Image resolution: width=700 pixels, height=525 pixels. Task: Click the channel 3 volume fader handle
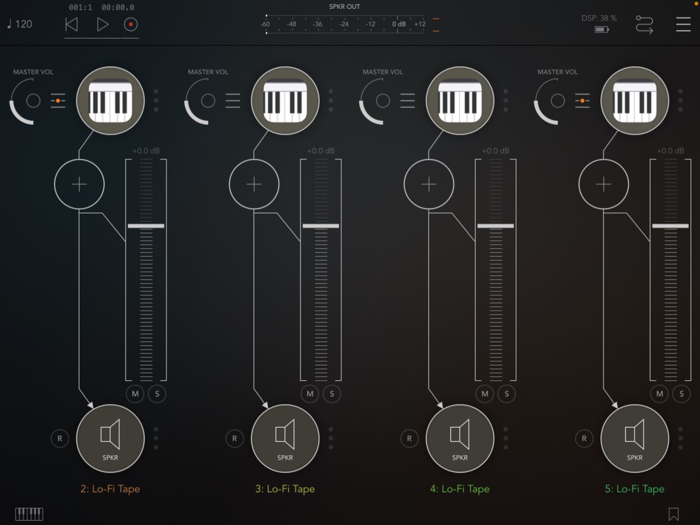pos(321,226)
